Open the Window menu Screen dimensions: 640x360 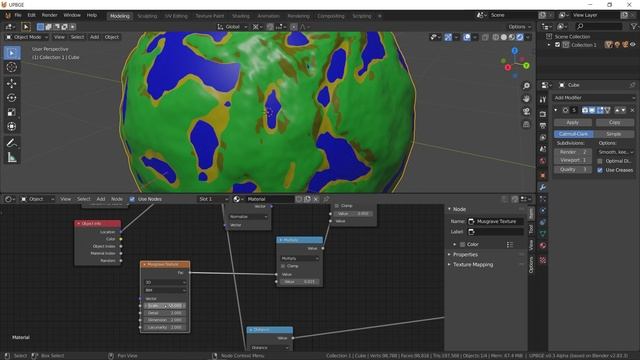coord(72,15)
